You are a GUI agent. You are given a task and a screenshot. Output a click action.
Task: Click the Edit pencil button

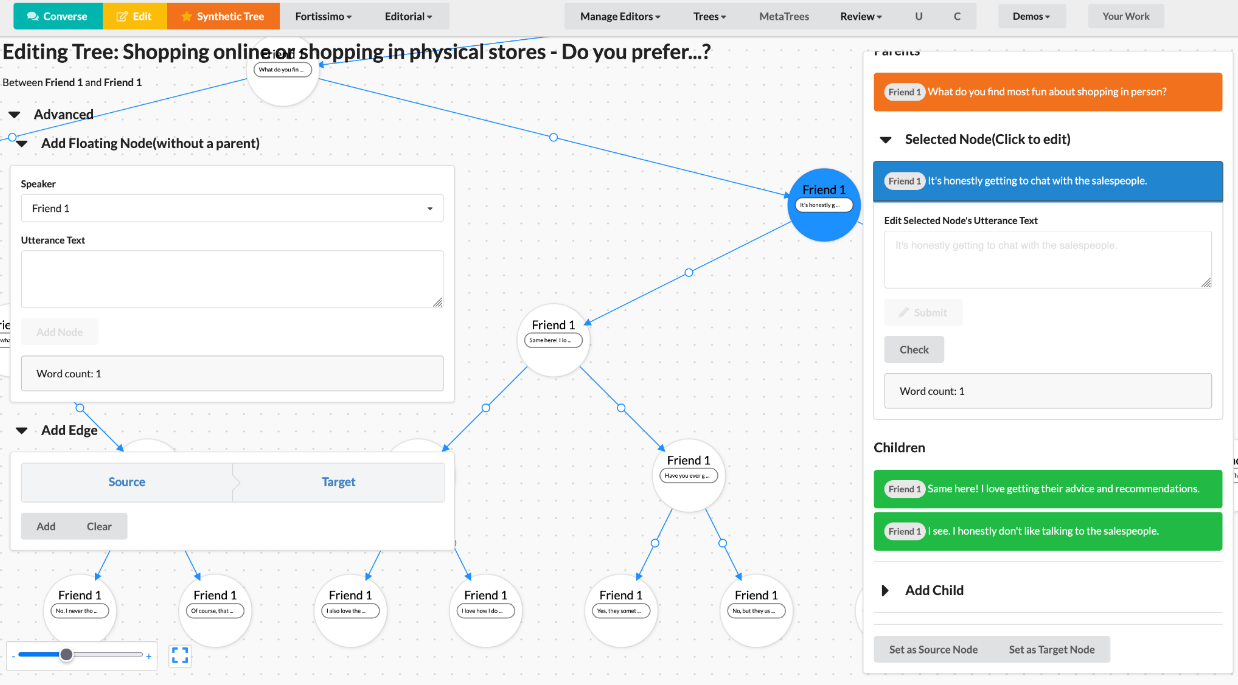134,16
